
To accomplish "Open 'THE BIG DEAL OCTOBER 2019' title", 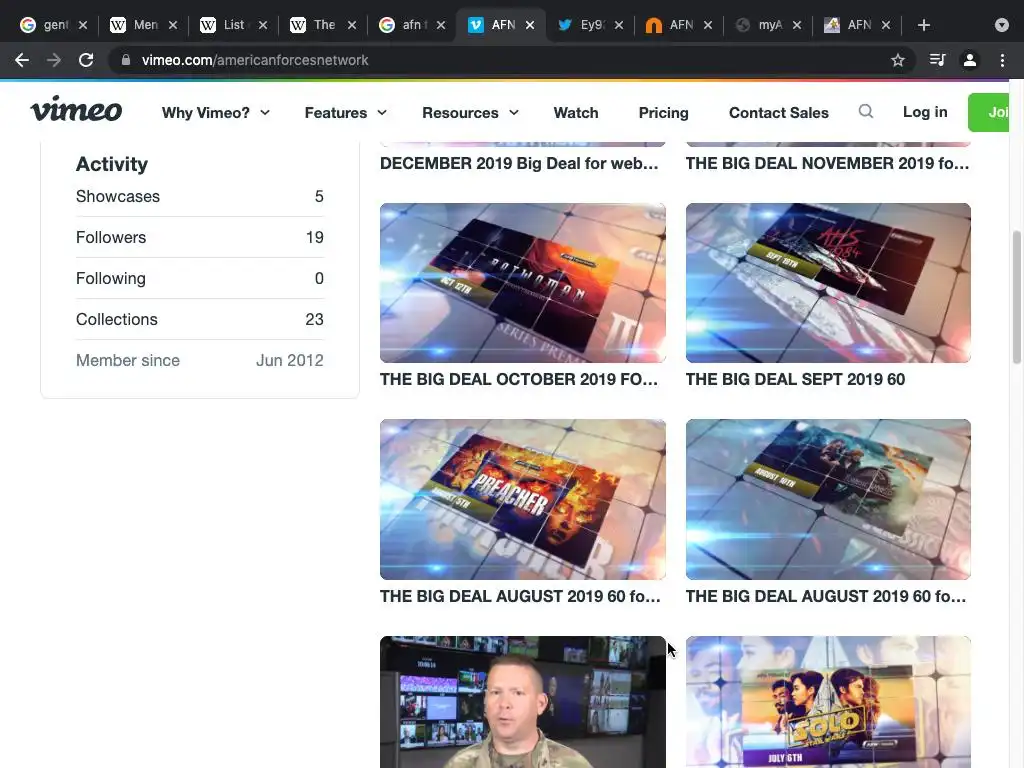I will pos(519,379).
